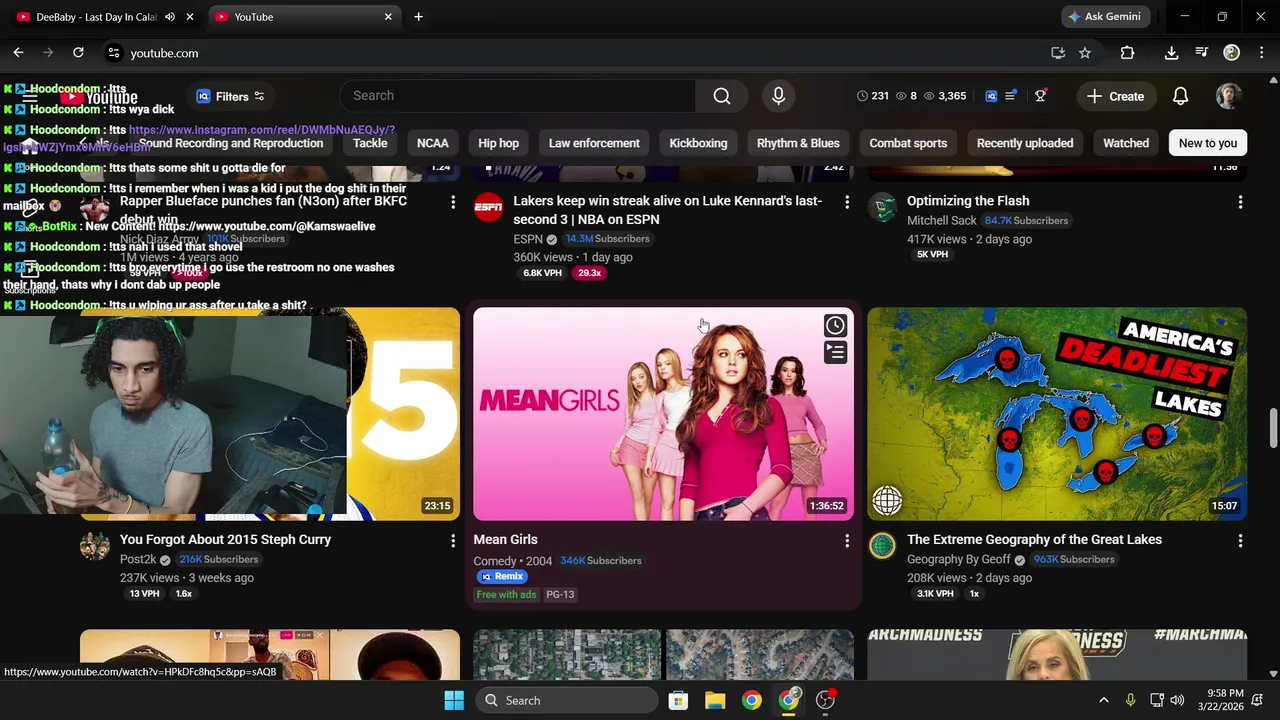Open more options for Great Lakes video

pos(1240,541)
